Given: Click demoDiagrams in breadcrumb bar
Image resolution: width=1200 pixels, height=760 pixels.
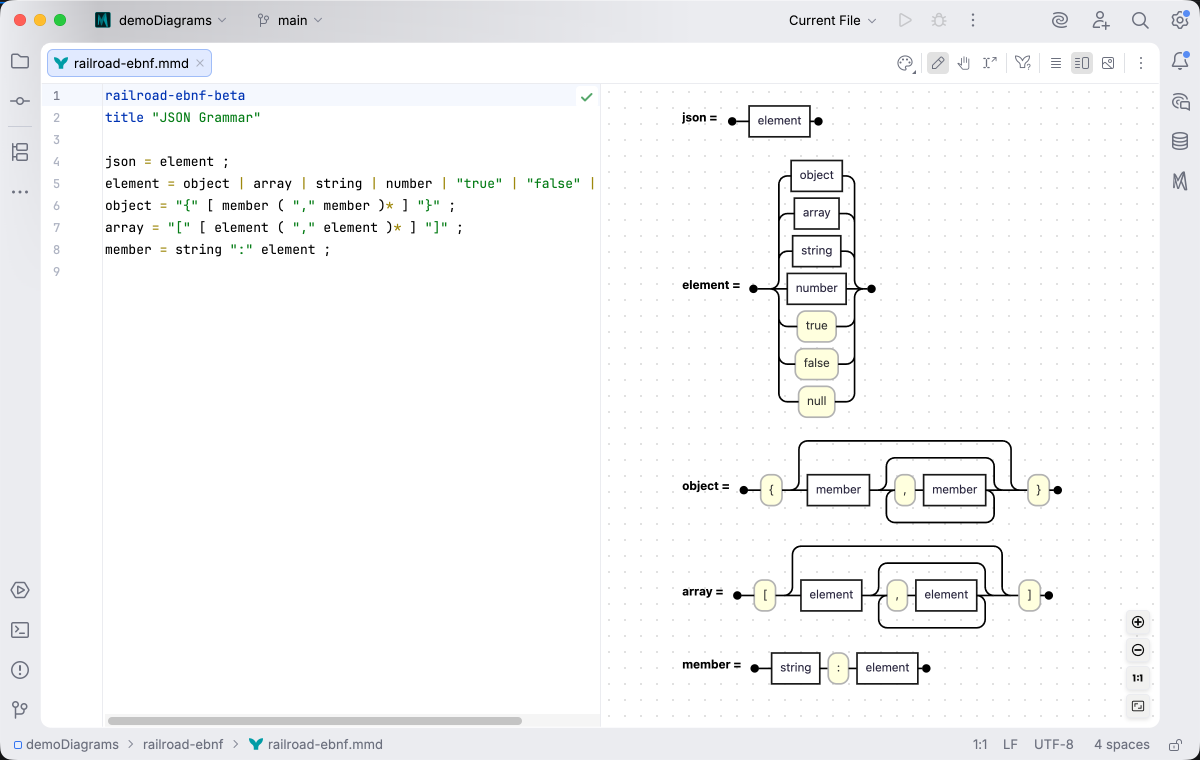Looking at the screenshot, I should coord(66,744).
